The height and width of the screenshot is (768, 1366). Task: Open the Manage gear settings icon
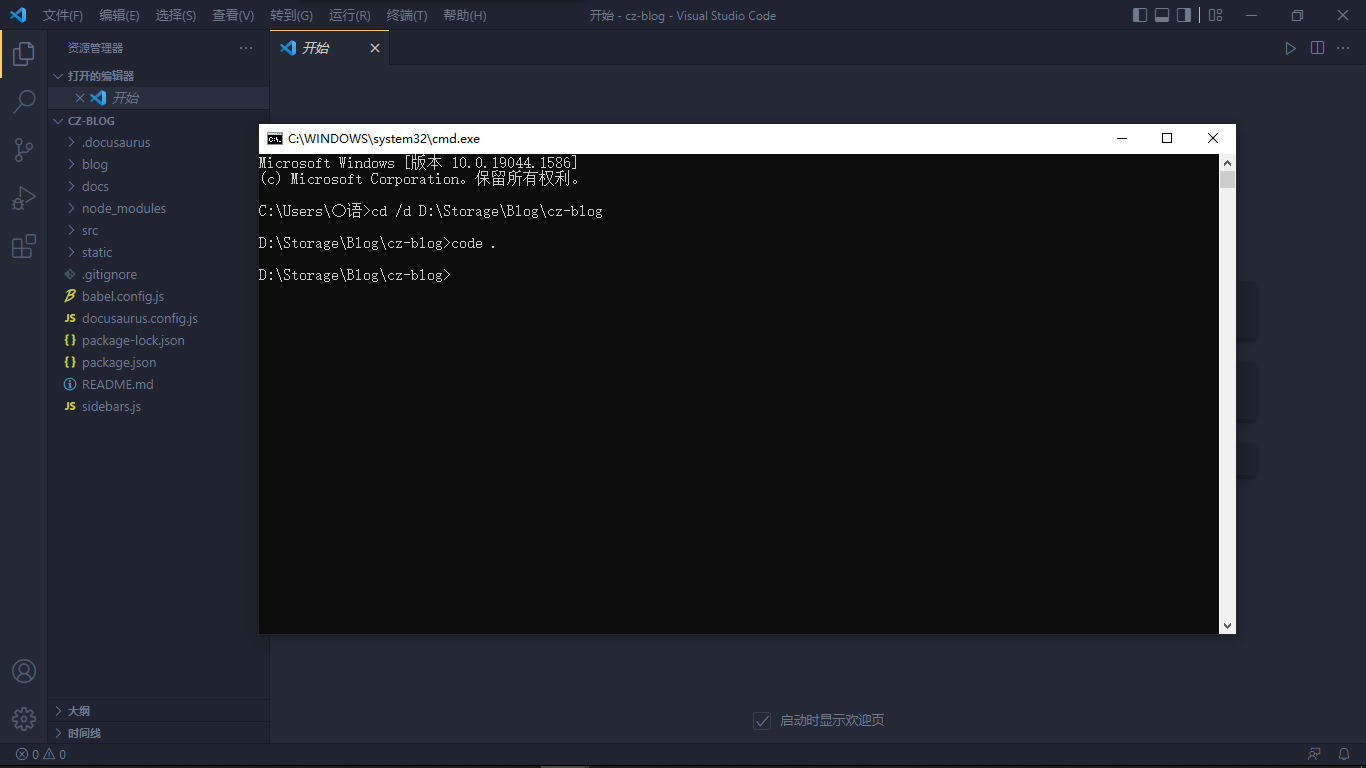[24, 718]
